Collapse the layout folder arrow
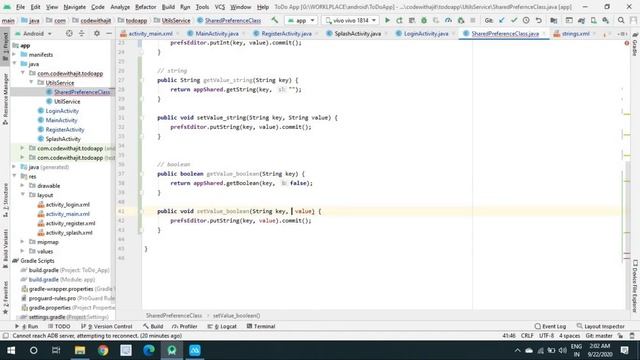The height and width of the screenshot is (360, 640). coord(23,195)
